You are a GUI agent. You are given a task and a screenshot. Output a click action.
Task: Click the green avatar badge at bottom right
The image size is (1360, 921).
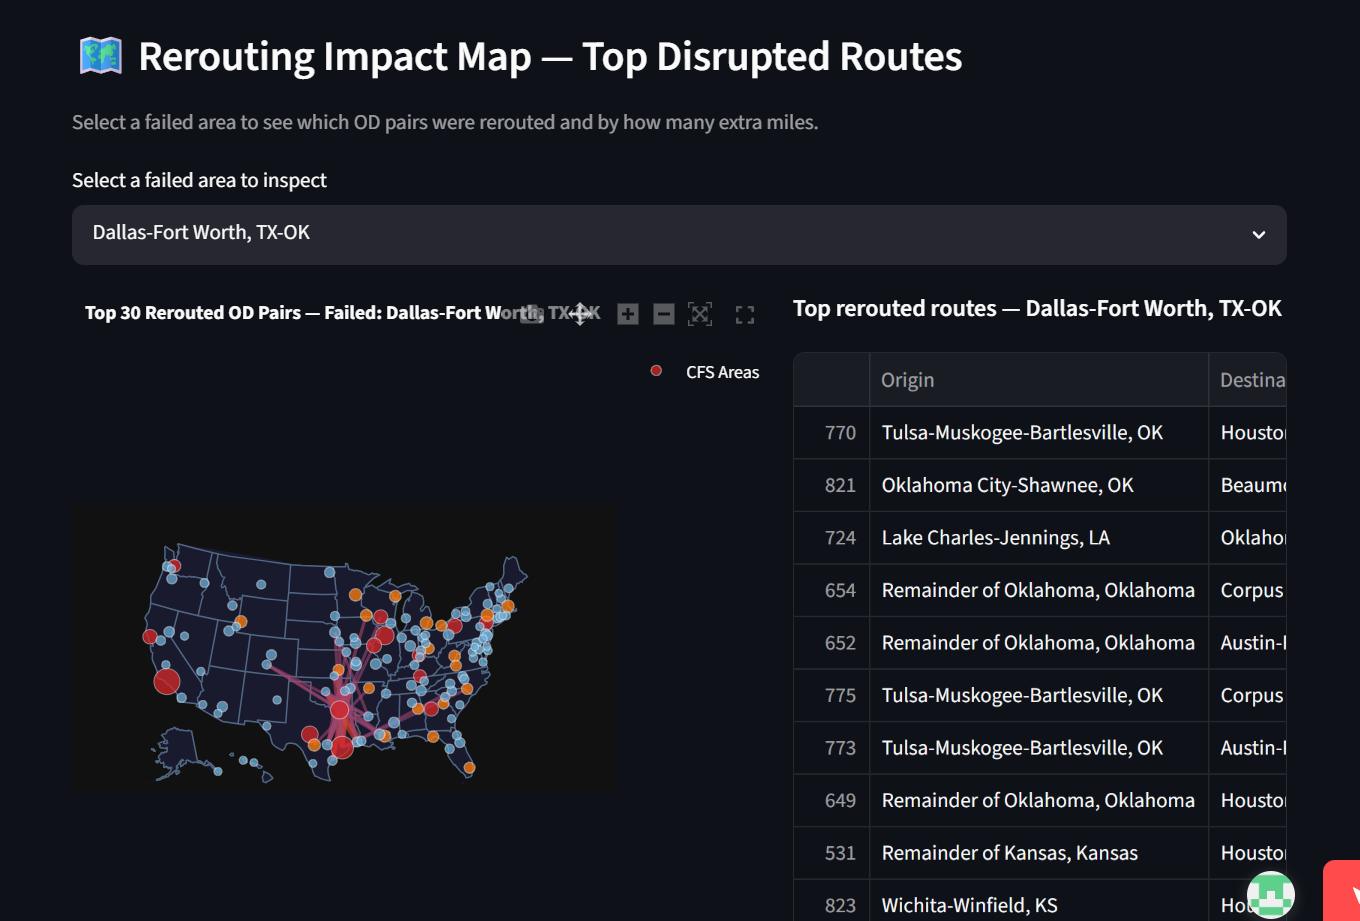(x=1271, y=895)
